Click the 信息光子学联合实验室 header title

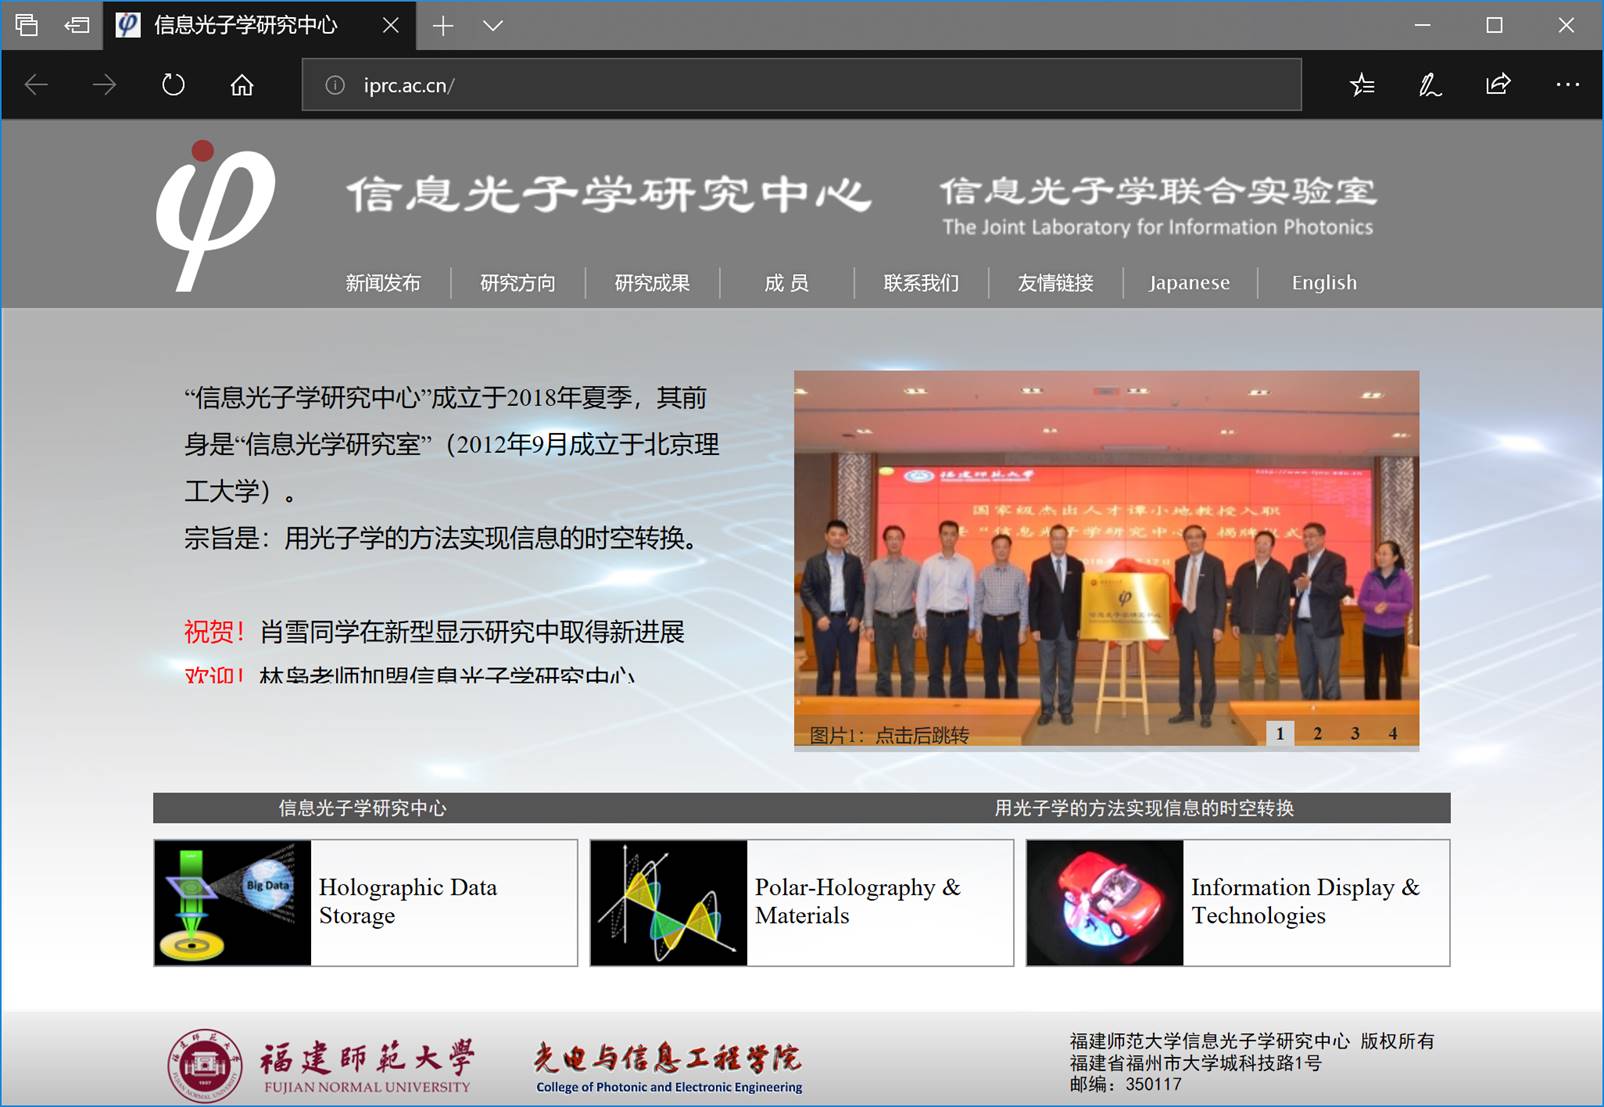1158,191
